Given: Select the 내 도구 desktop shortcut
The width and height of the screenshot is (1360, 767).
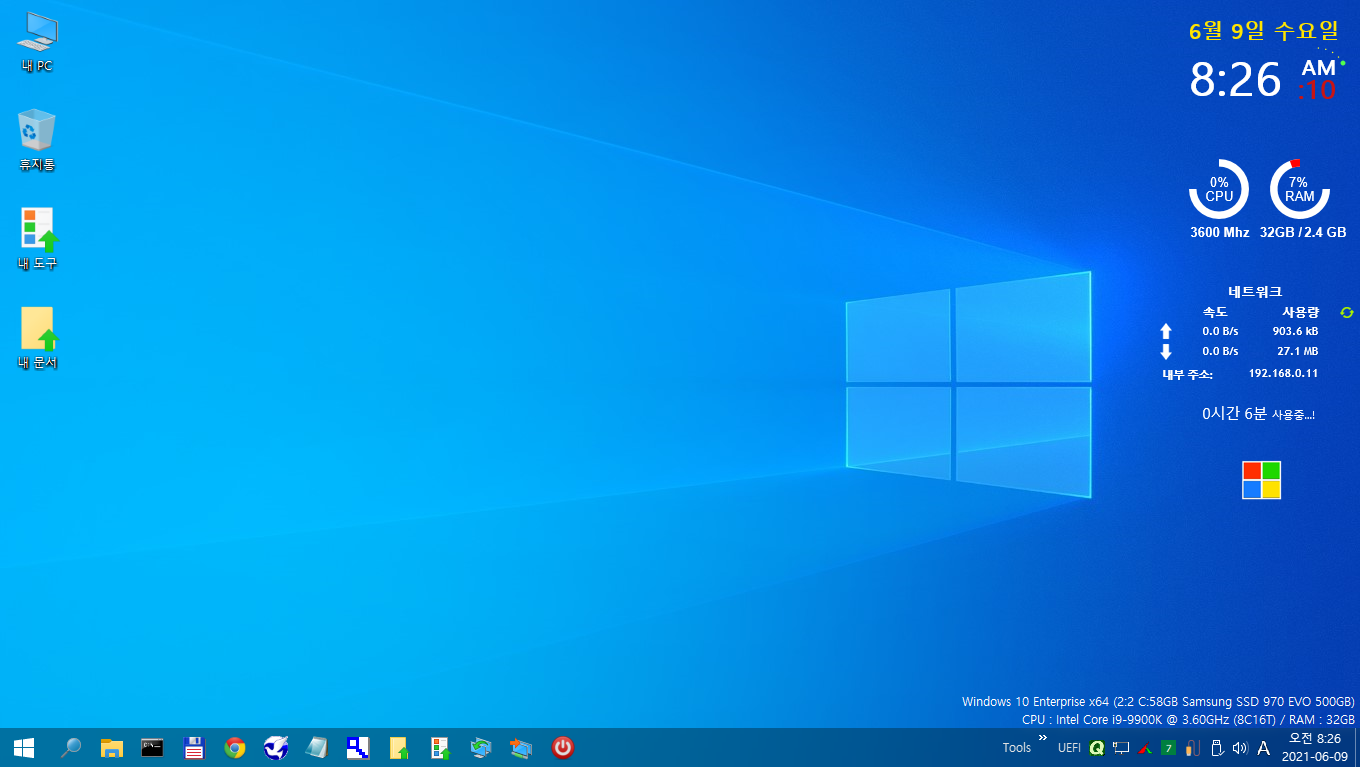Looking at the screenshot, I should click(x=37, y=239).
